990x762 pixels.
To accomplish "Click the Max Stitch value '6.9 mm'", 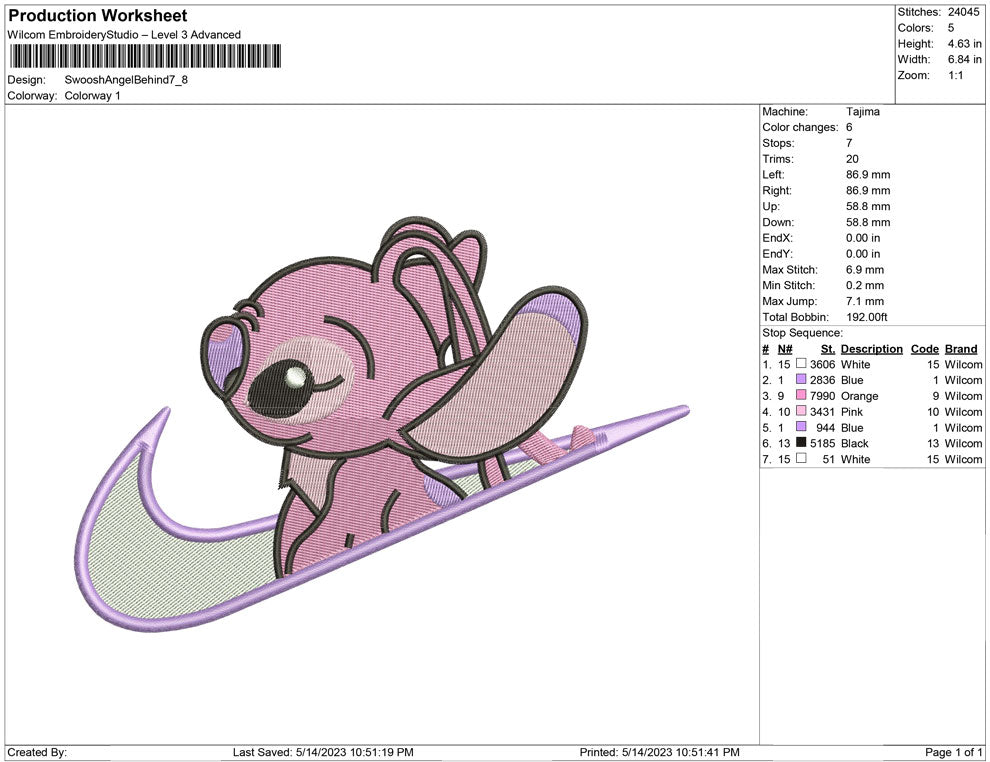I will click(865, 269).
